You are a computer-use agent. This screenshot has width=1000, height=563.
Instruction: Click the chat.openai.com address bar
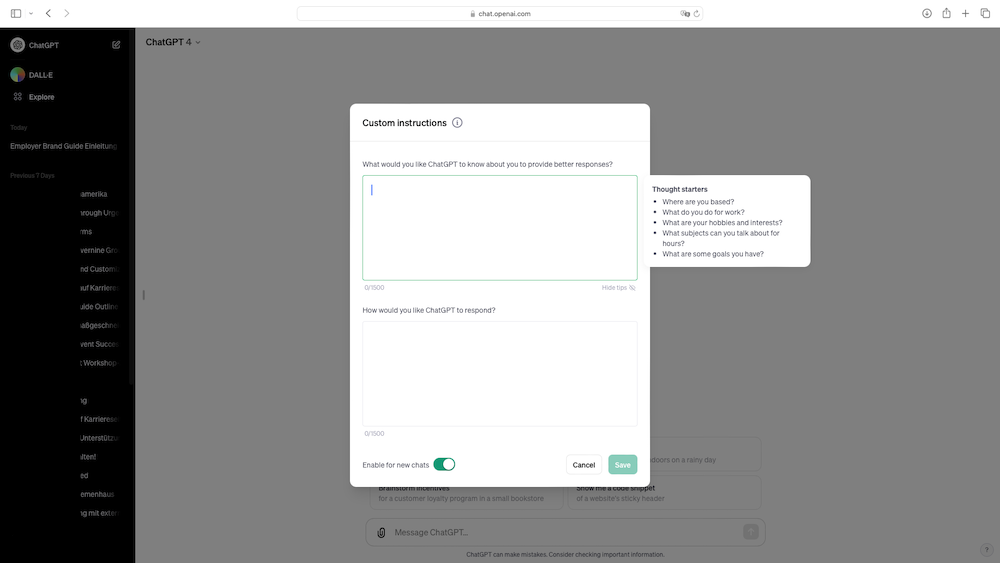click(499, 13)
